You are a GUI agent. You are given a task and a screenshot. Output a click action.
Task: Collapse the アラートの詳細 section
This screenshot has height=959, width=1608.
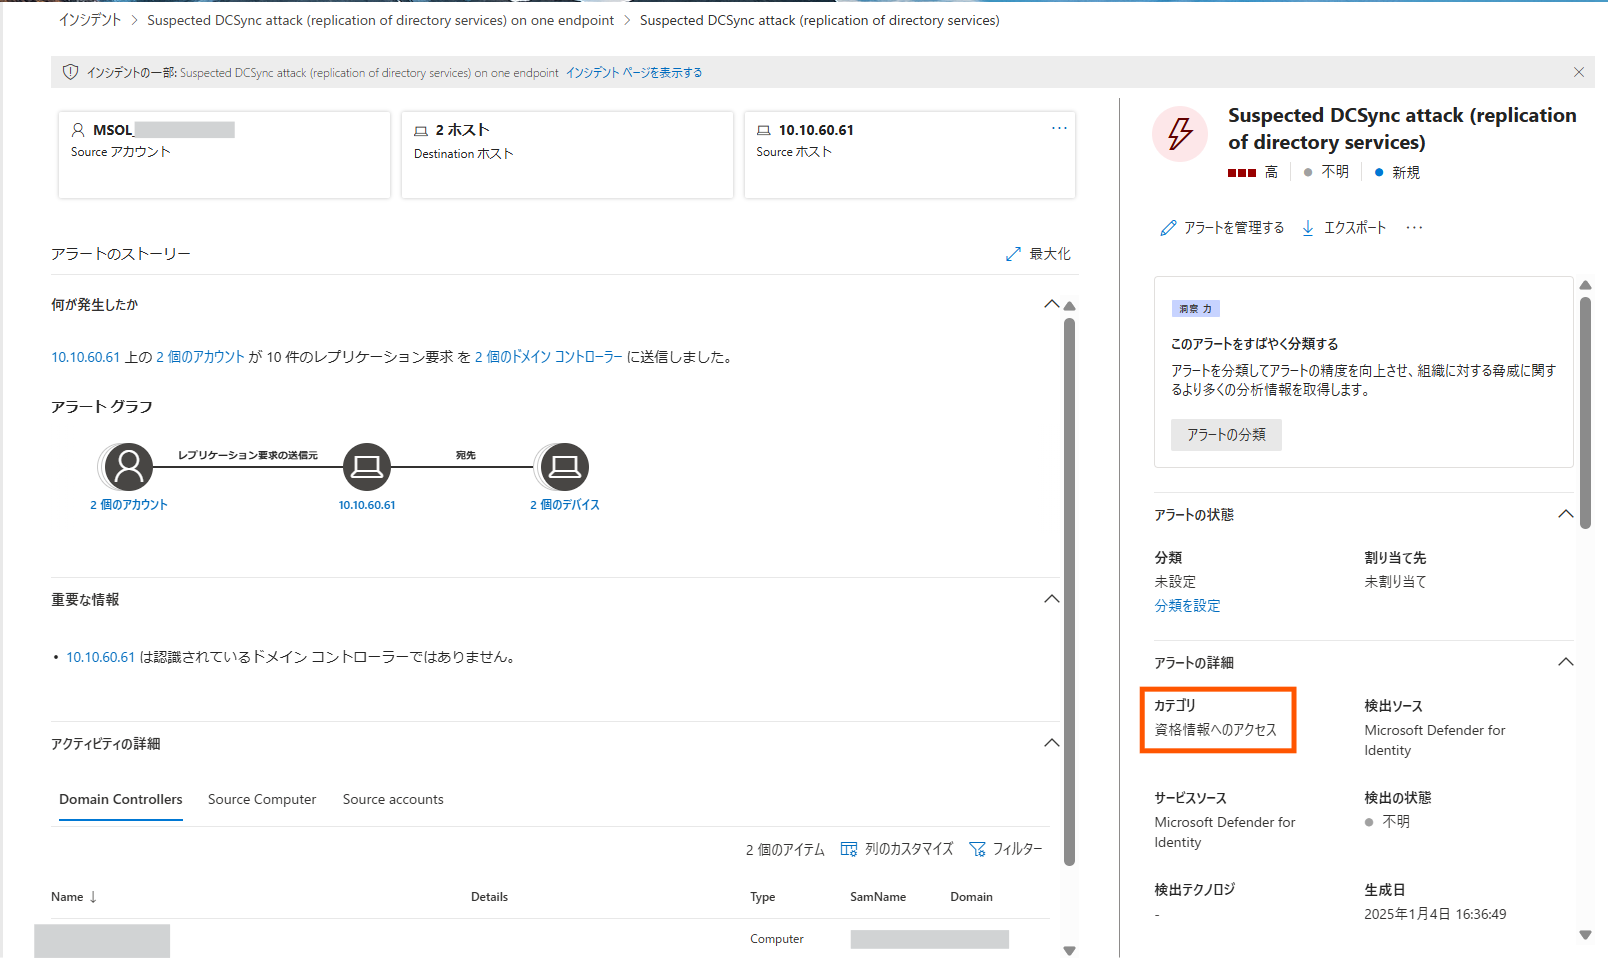pyautogui.click(x=1566, y=661)
